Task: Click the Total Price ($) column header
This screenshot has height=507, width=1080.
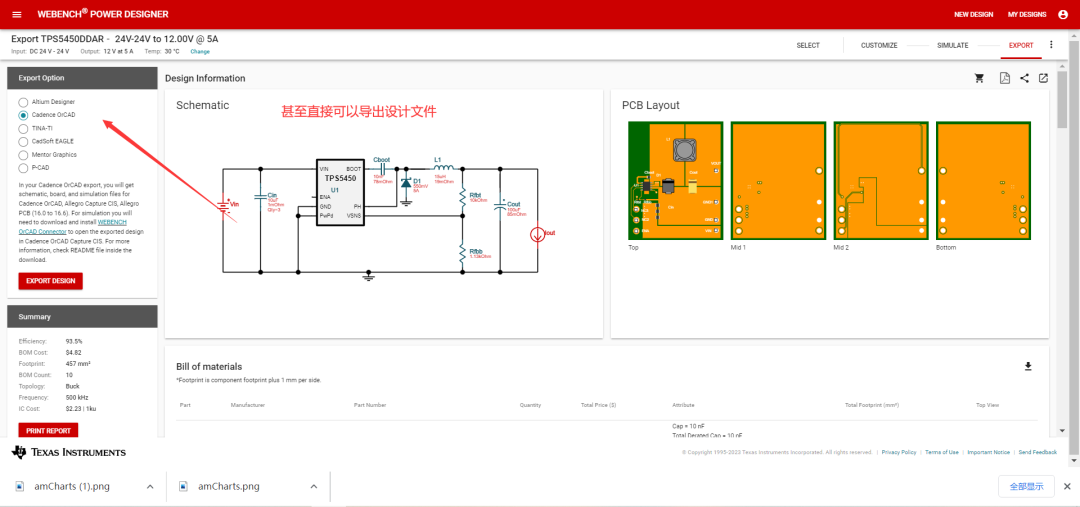Action: click(599, 405)
